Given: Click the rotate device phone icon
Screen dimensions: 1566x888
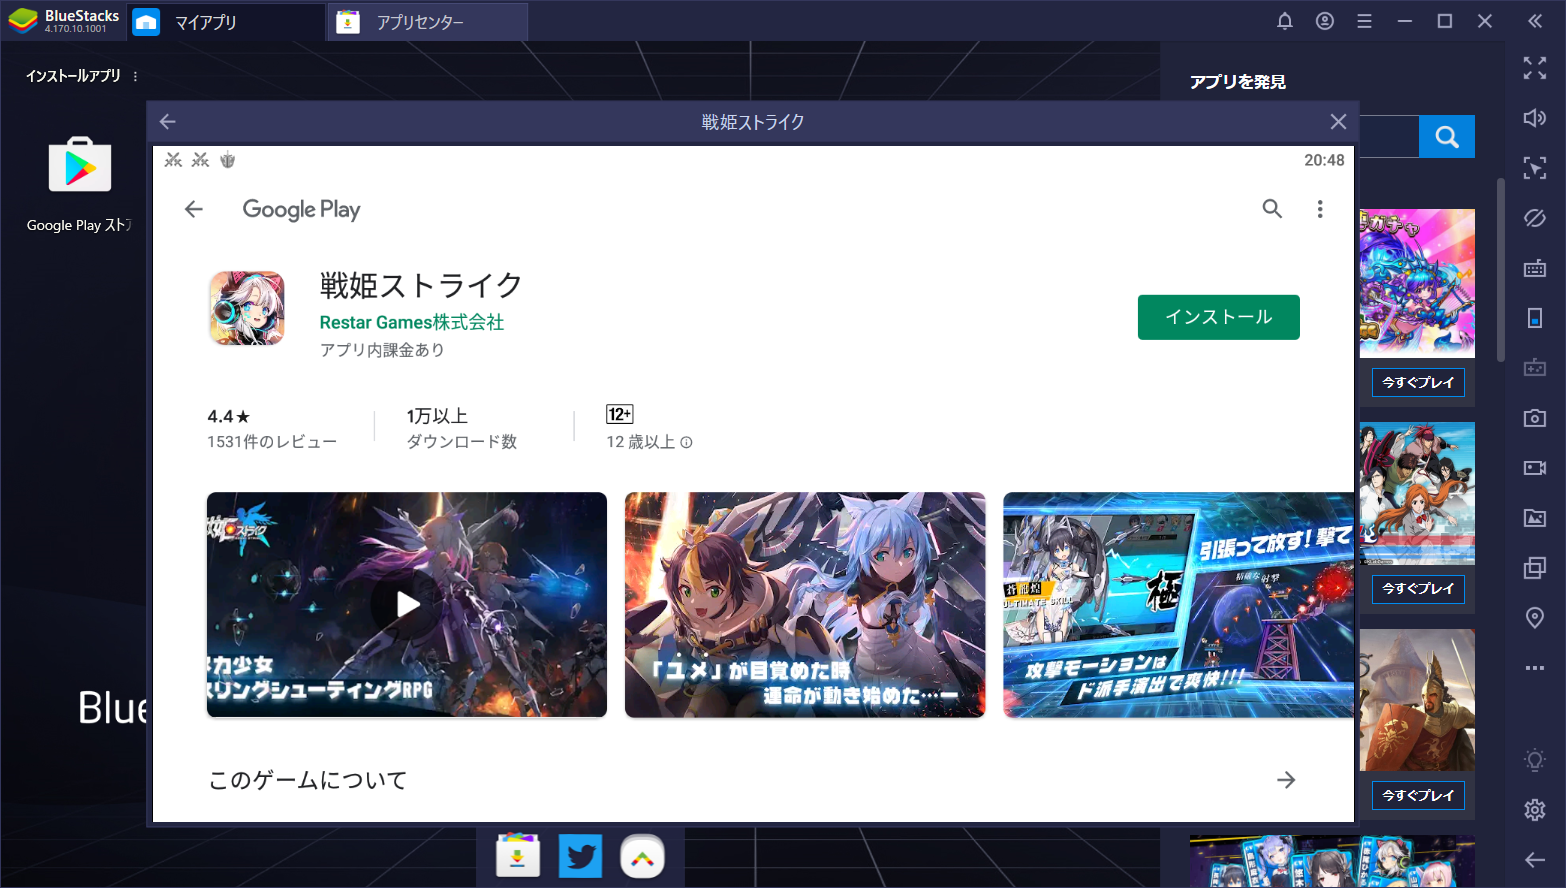Looking at the screenshot, I should pos(1535,318).
